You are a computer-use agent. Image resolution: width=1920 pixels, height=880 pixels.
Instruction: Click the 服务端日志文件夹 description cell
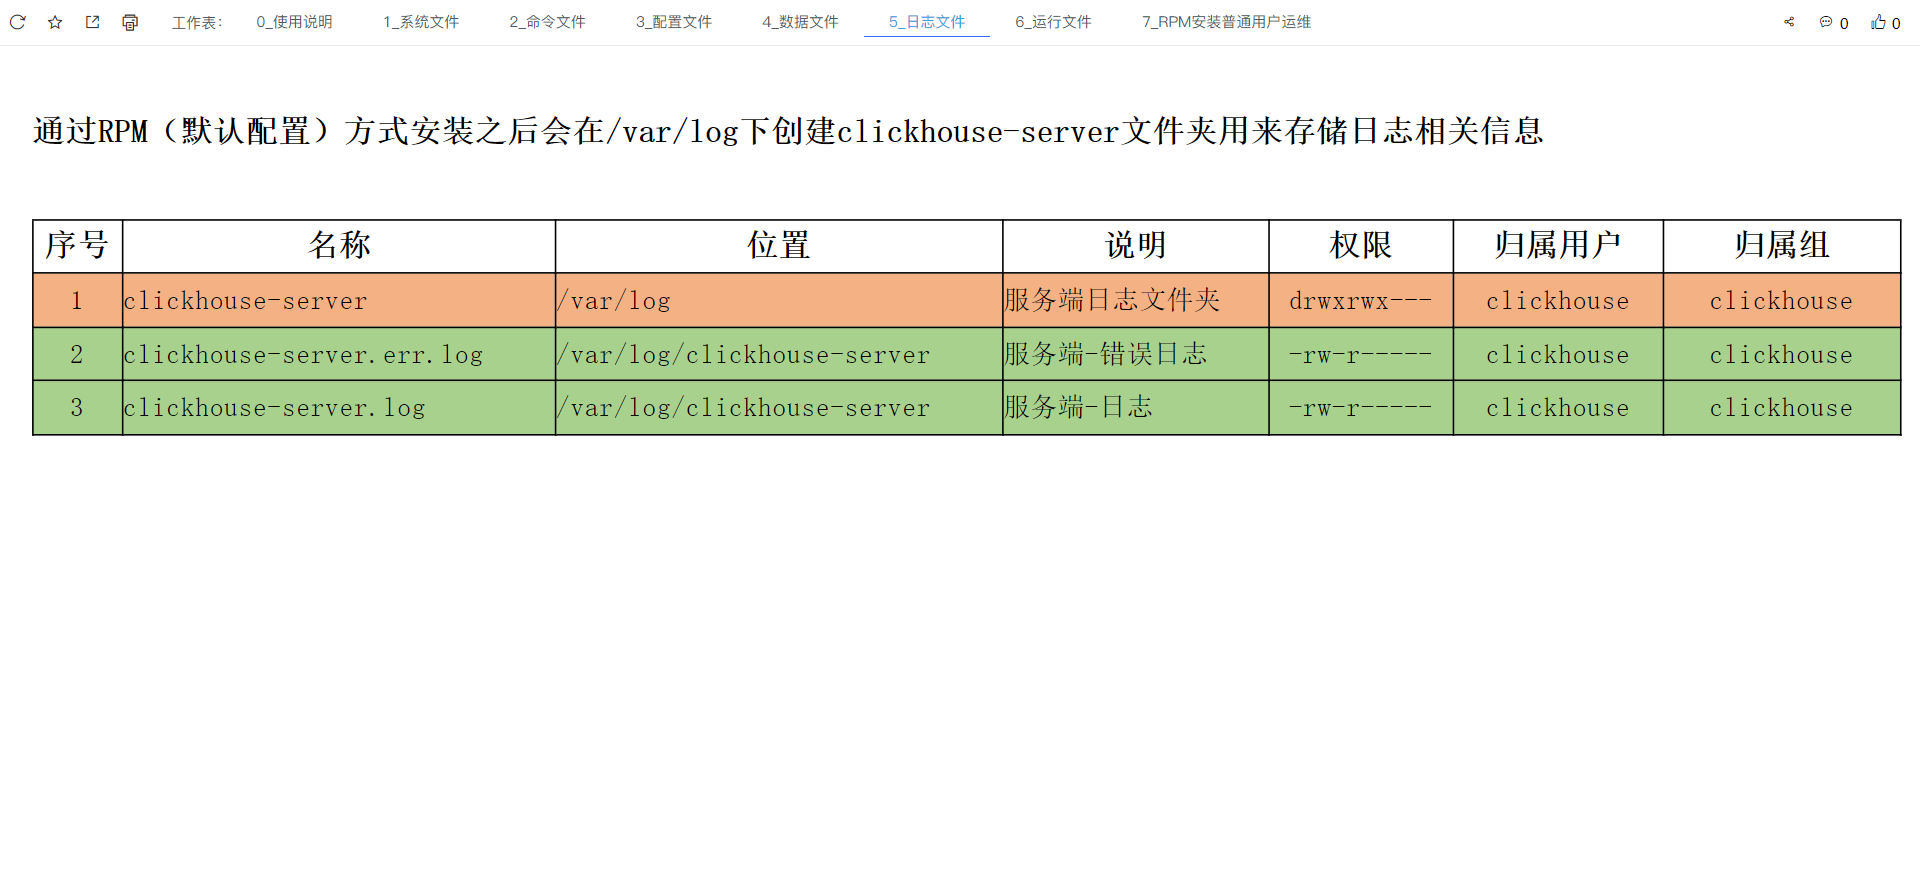pyautogui.click(x=1136, y=300)
